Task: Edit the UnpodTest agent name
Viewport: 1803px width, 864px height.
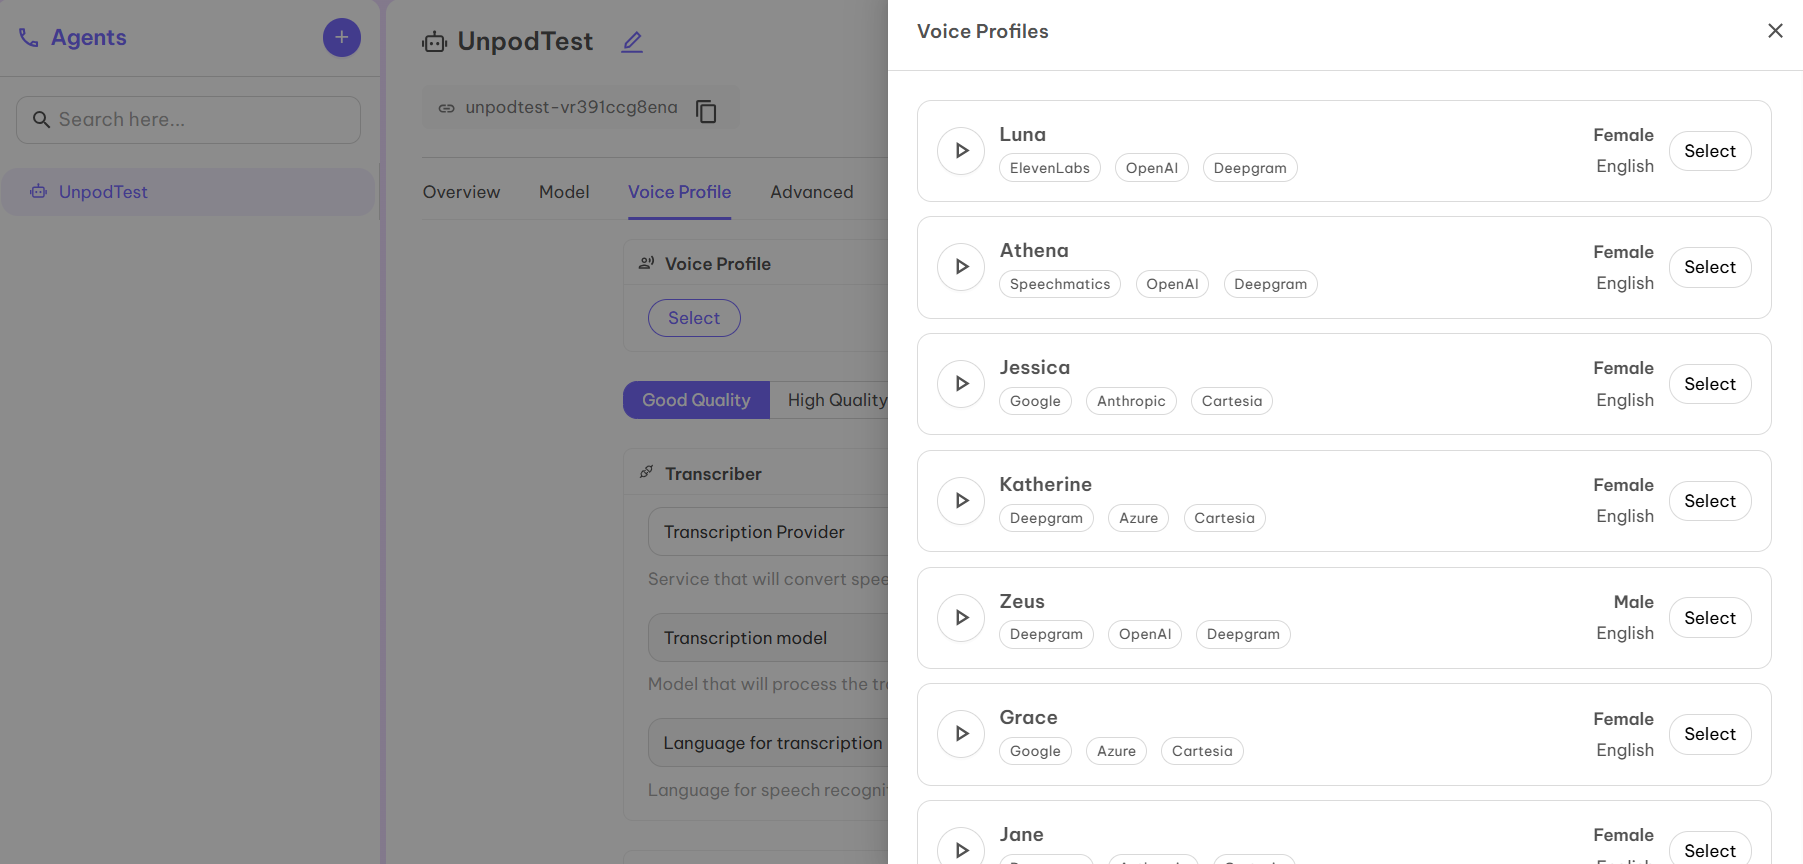Action: 632,42
